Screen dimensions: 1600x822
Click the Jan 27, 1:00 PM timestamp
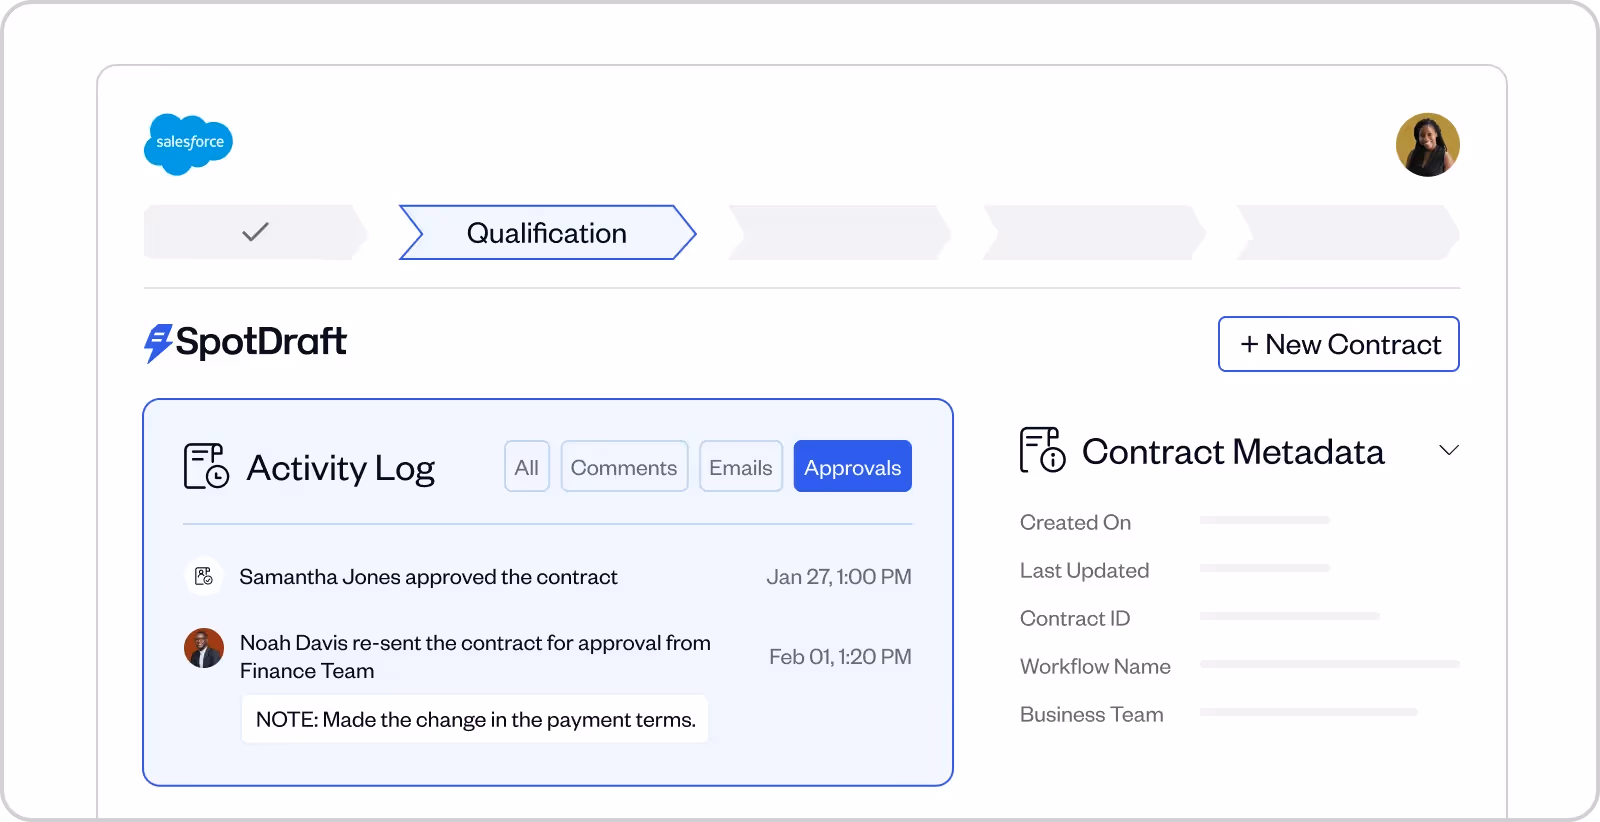pyautogui.click(x=839, y=577)
